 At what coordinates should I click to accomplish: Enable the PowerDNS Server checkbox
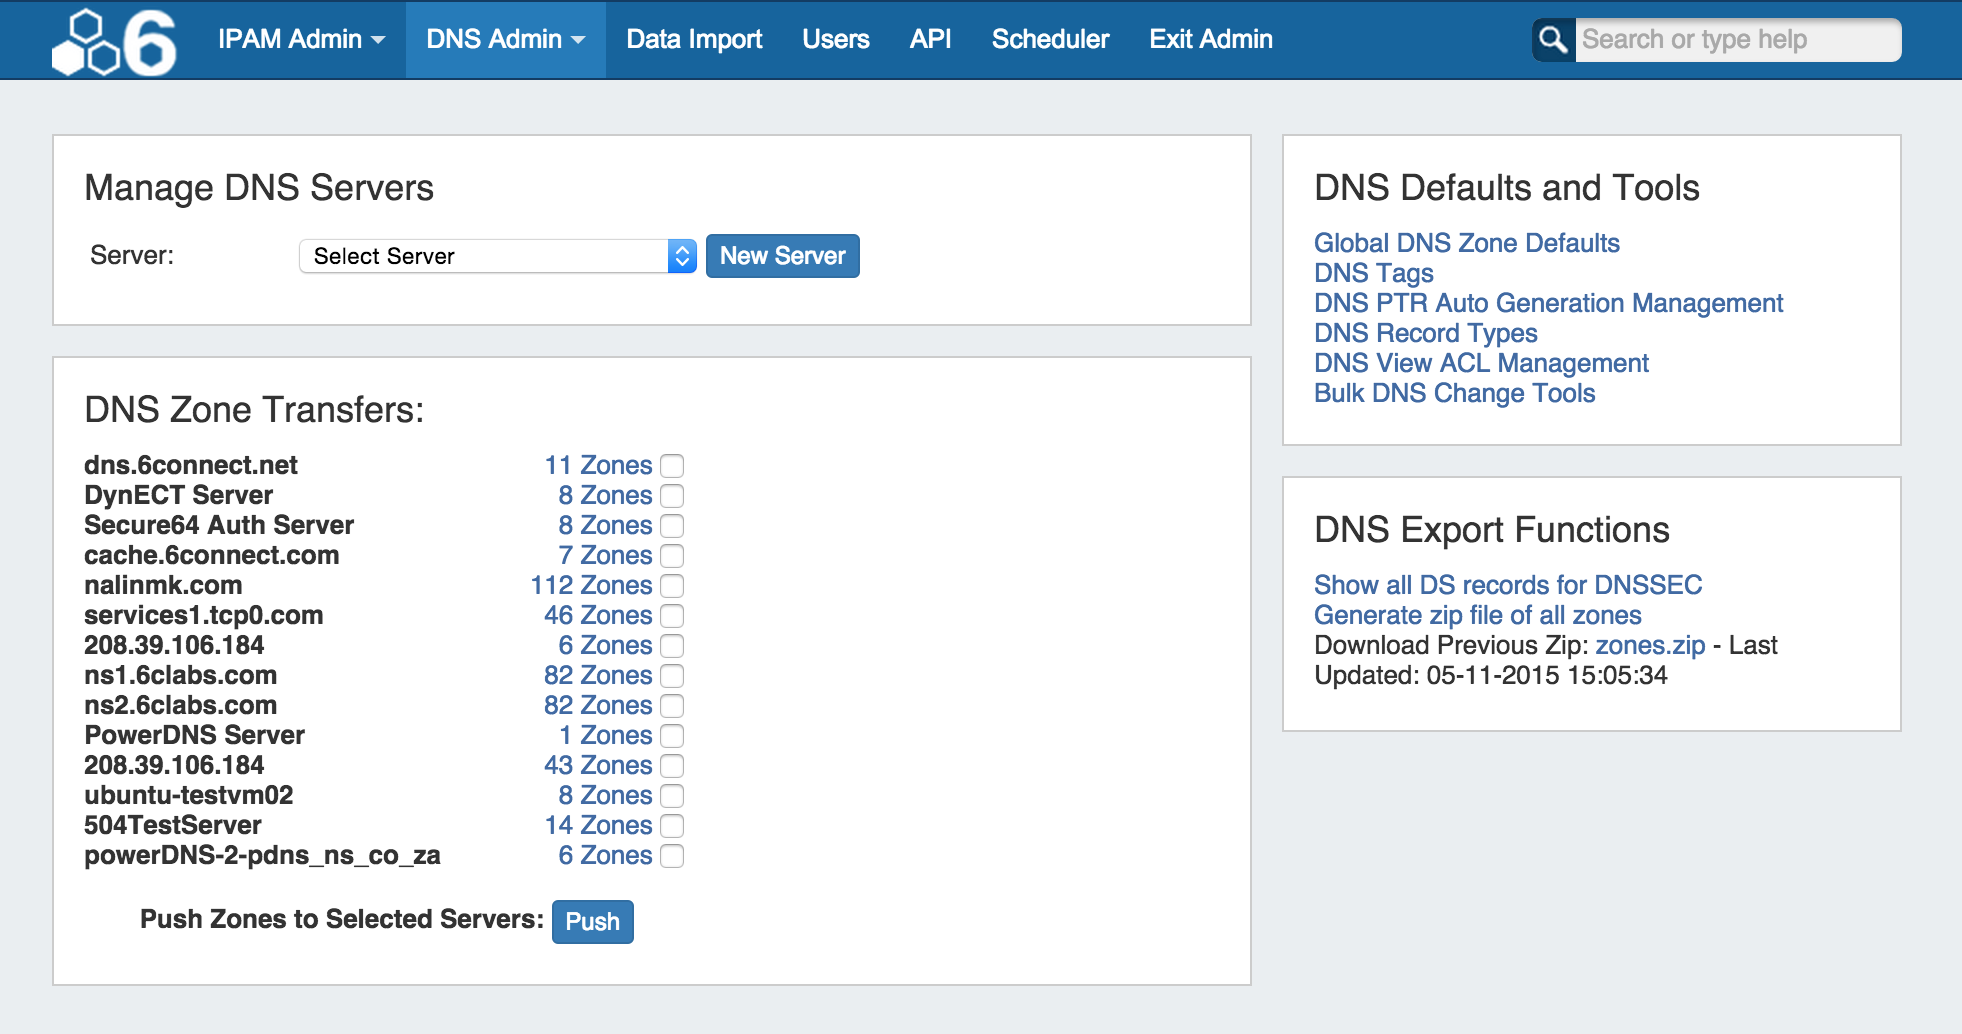(x=672, y=736)
